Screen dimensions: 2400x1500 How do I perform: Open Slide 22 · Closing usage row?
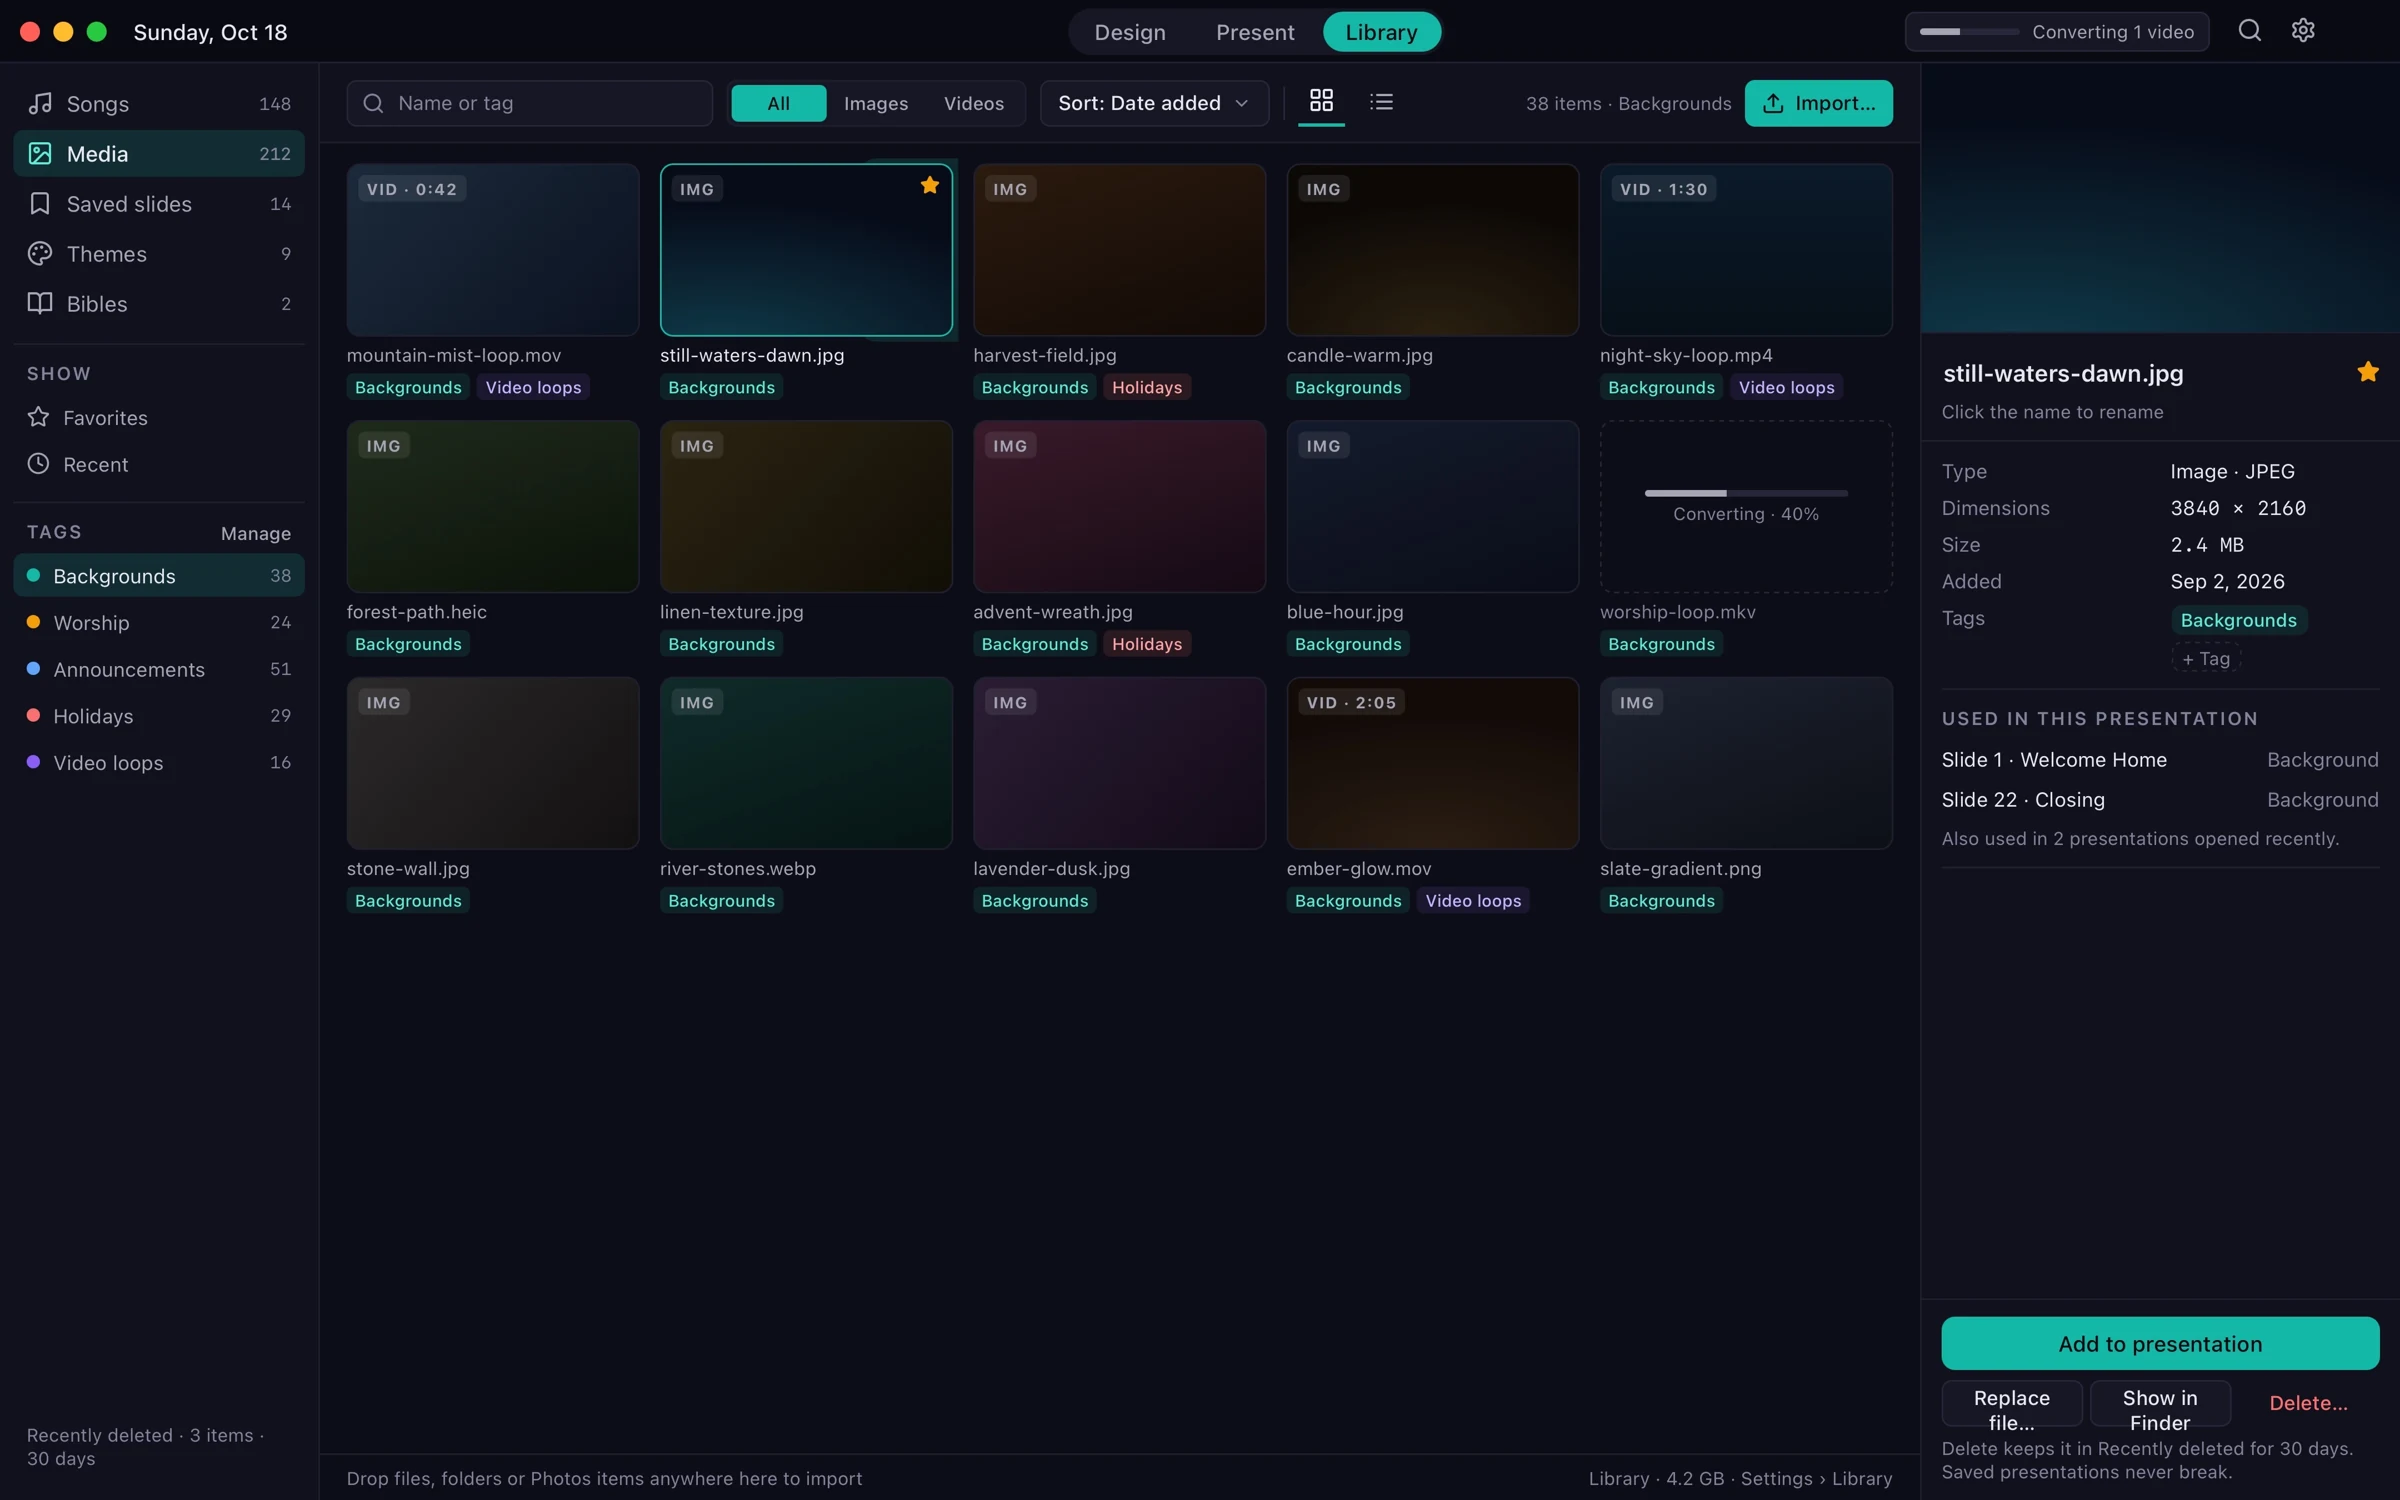coord(2160,800)
